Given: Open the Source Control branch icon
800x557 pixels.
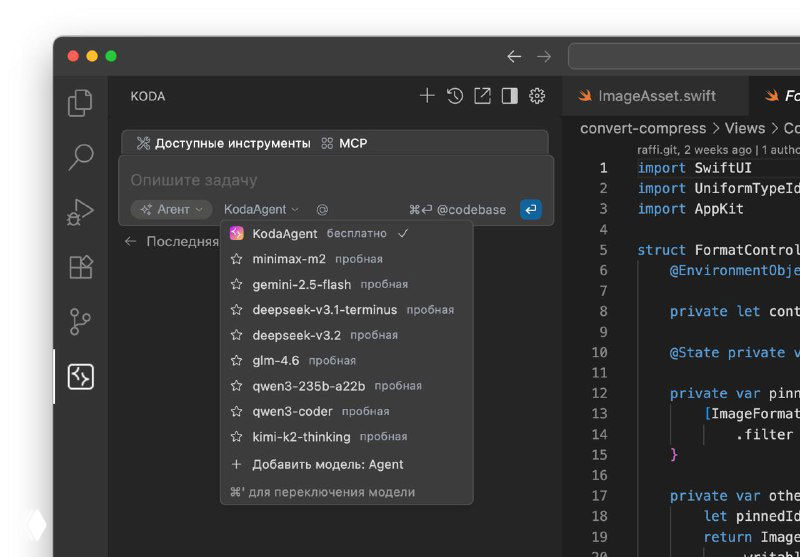Looking at the screenshot, I should click(80, 321).
